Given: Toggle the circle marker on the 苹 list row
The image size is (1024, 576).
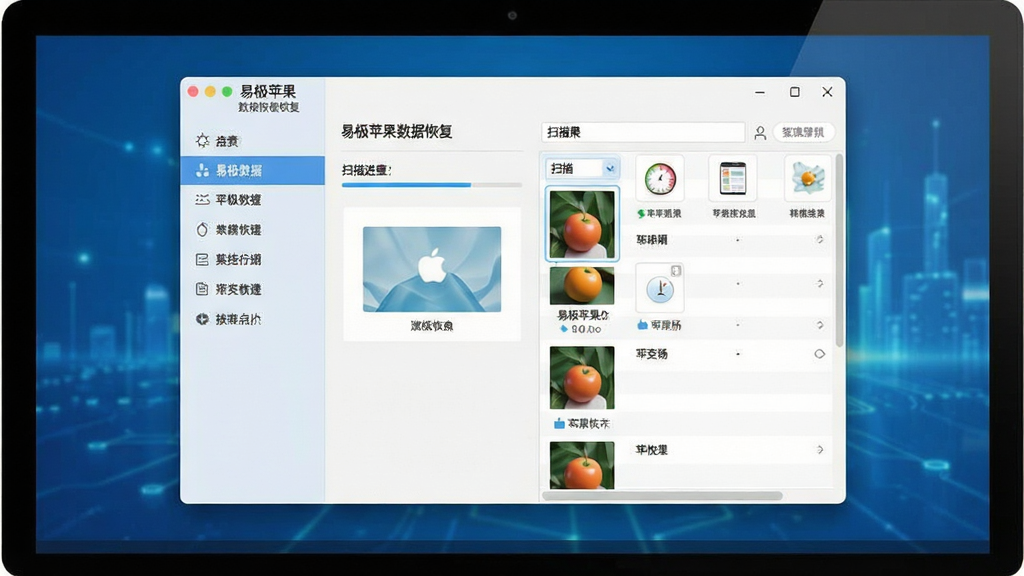Looking at the screenshot, I should [820, 354].
